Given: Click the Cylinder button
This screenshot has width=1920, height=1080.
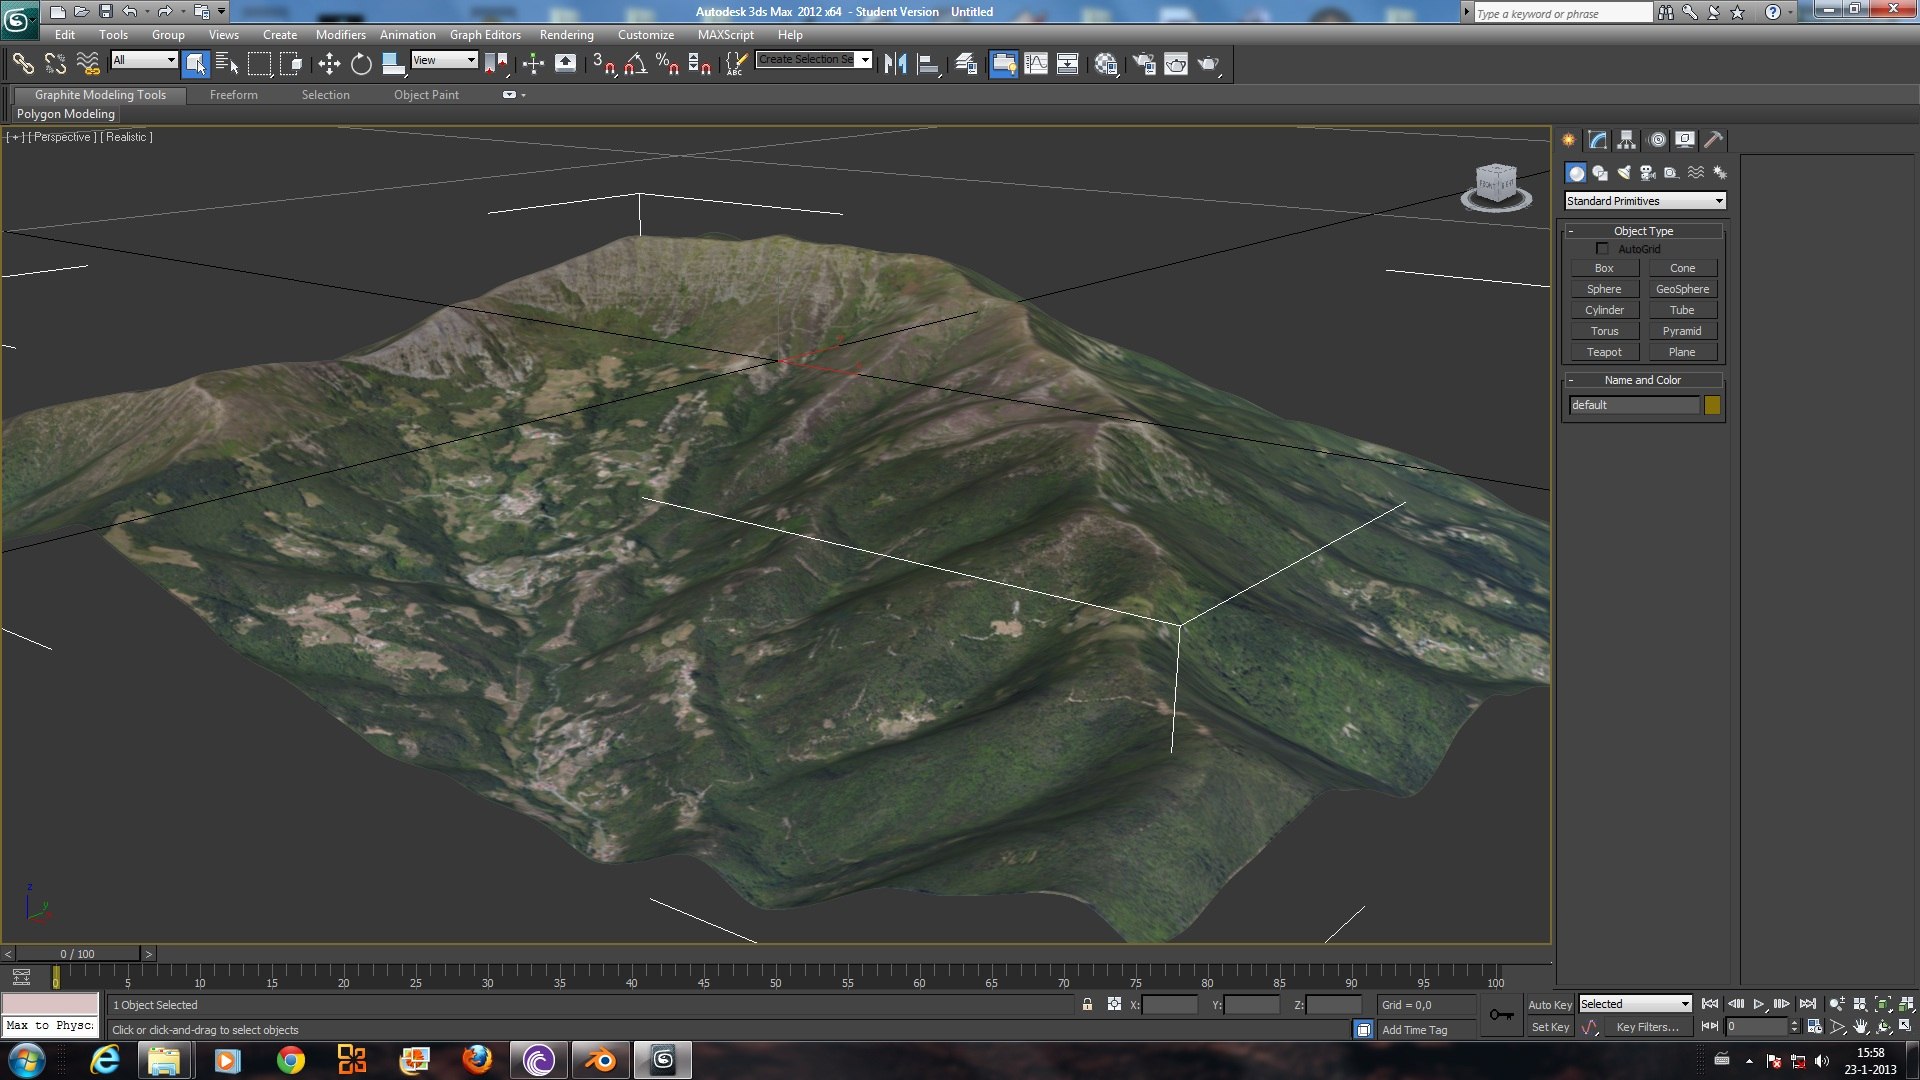Looking at the screenshot, I should (1604, 310).
